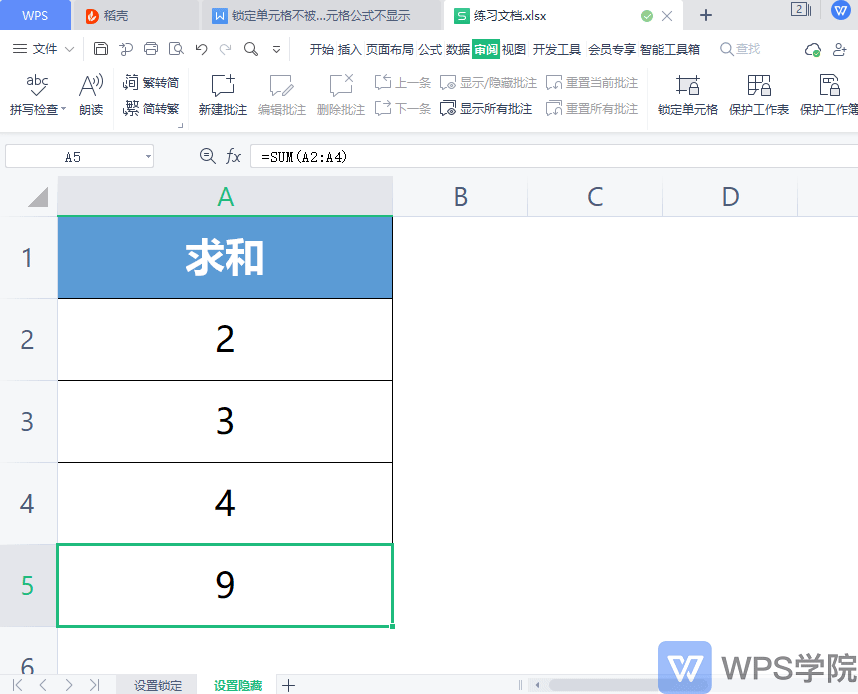
Task: Click 新建批注 to add comment
Action: click(223, 95)
